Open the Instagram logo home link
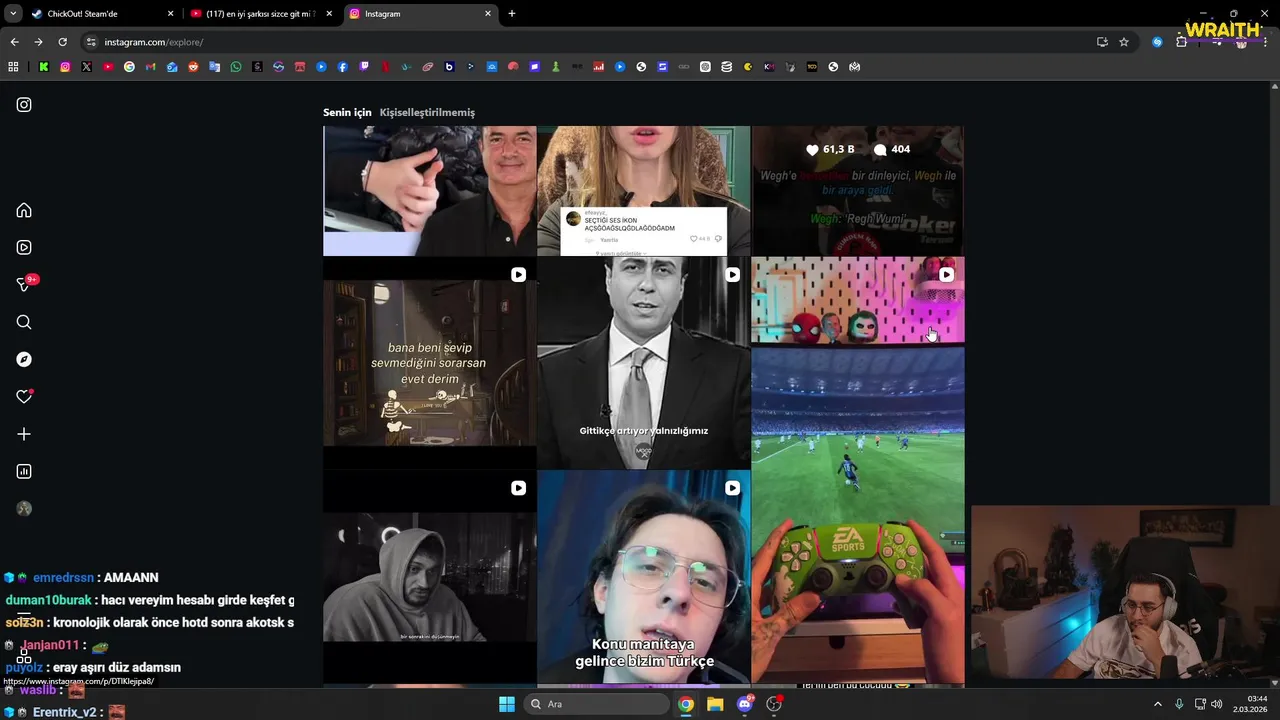The image size is (1280, 720). pyautogui.click(x=24, y=105)
